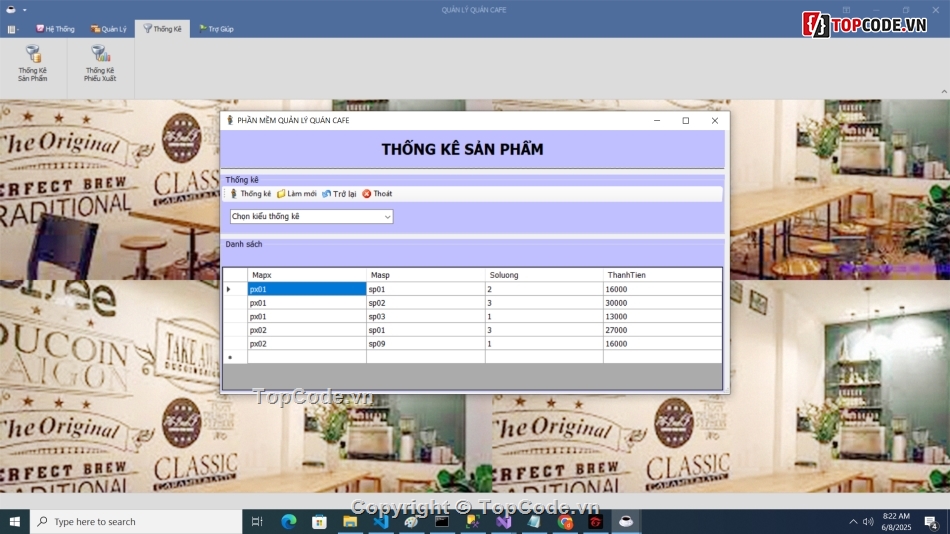
Task: Minimize the PHẦN MỀM QUẢN LÝ QUÁN CAFE window
Action: [657, 121]
